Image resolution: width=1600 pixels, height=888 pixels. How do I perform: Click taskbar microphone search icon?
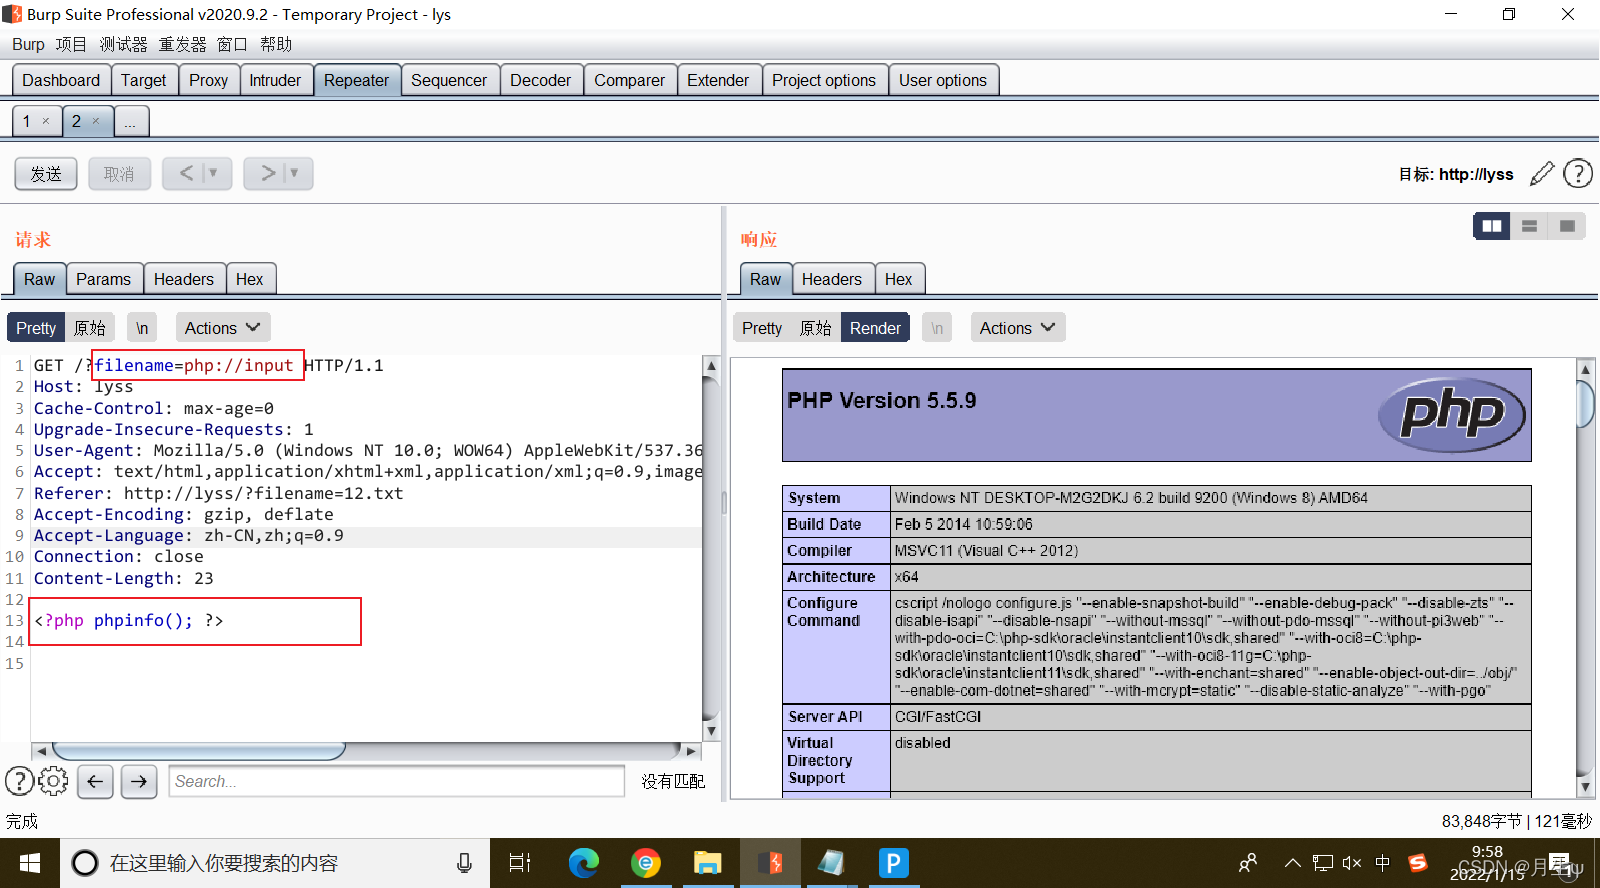[x=464, y=863]
